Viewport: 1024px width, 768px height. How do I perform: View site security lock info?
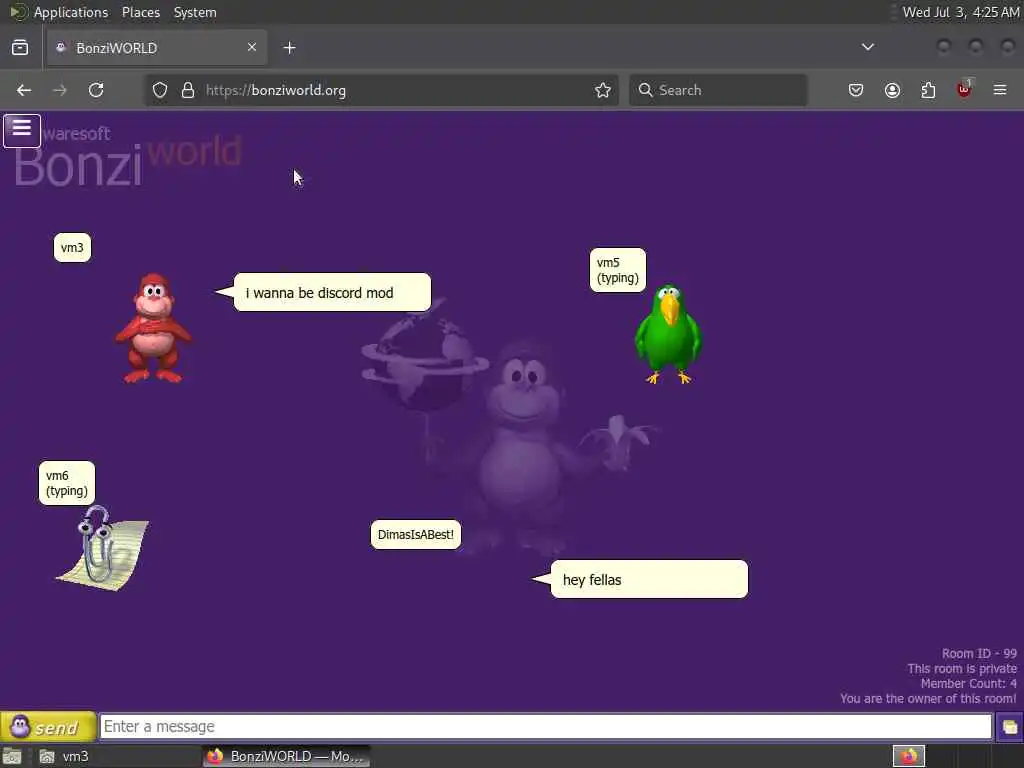tap(188, 90)
